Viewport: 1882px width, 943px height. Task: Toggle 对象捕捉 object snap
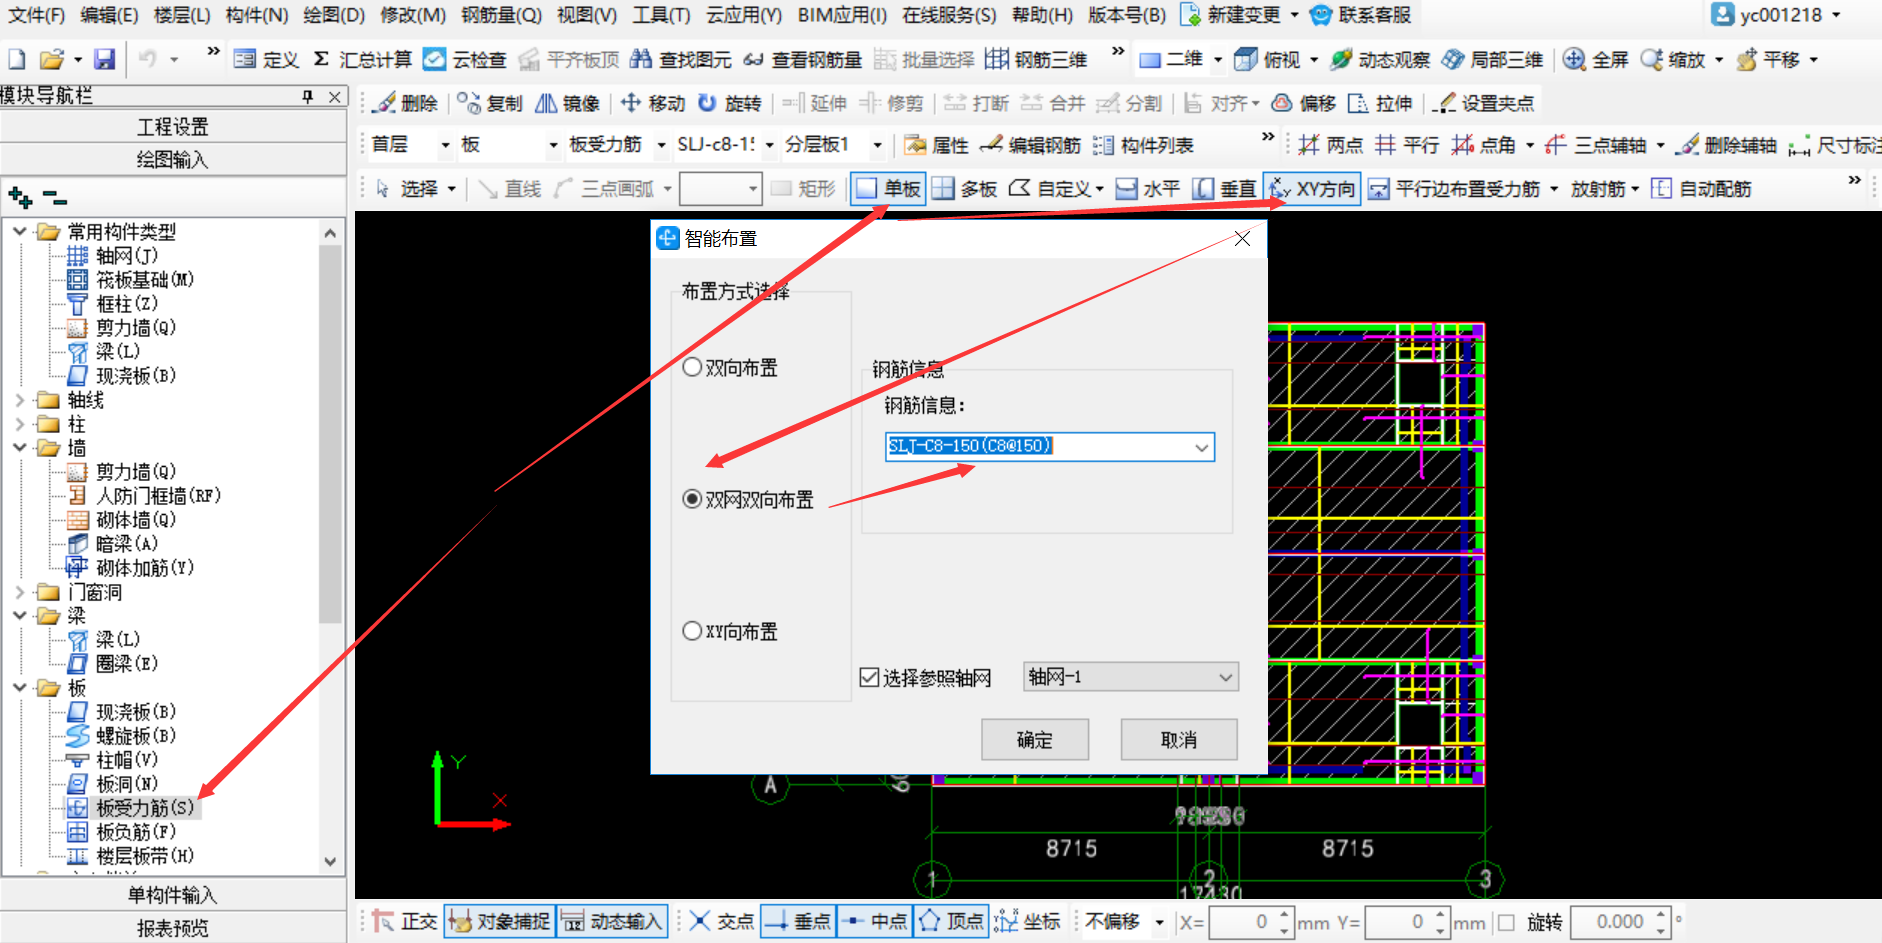coord(498,921)
